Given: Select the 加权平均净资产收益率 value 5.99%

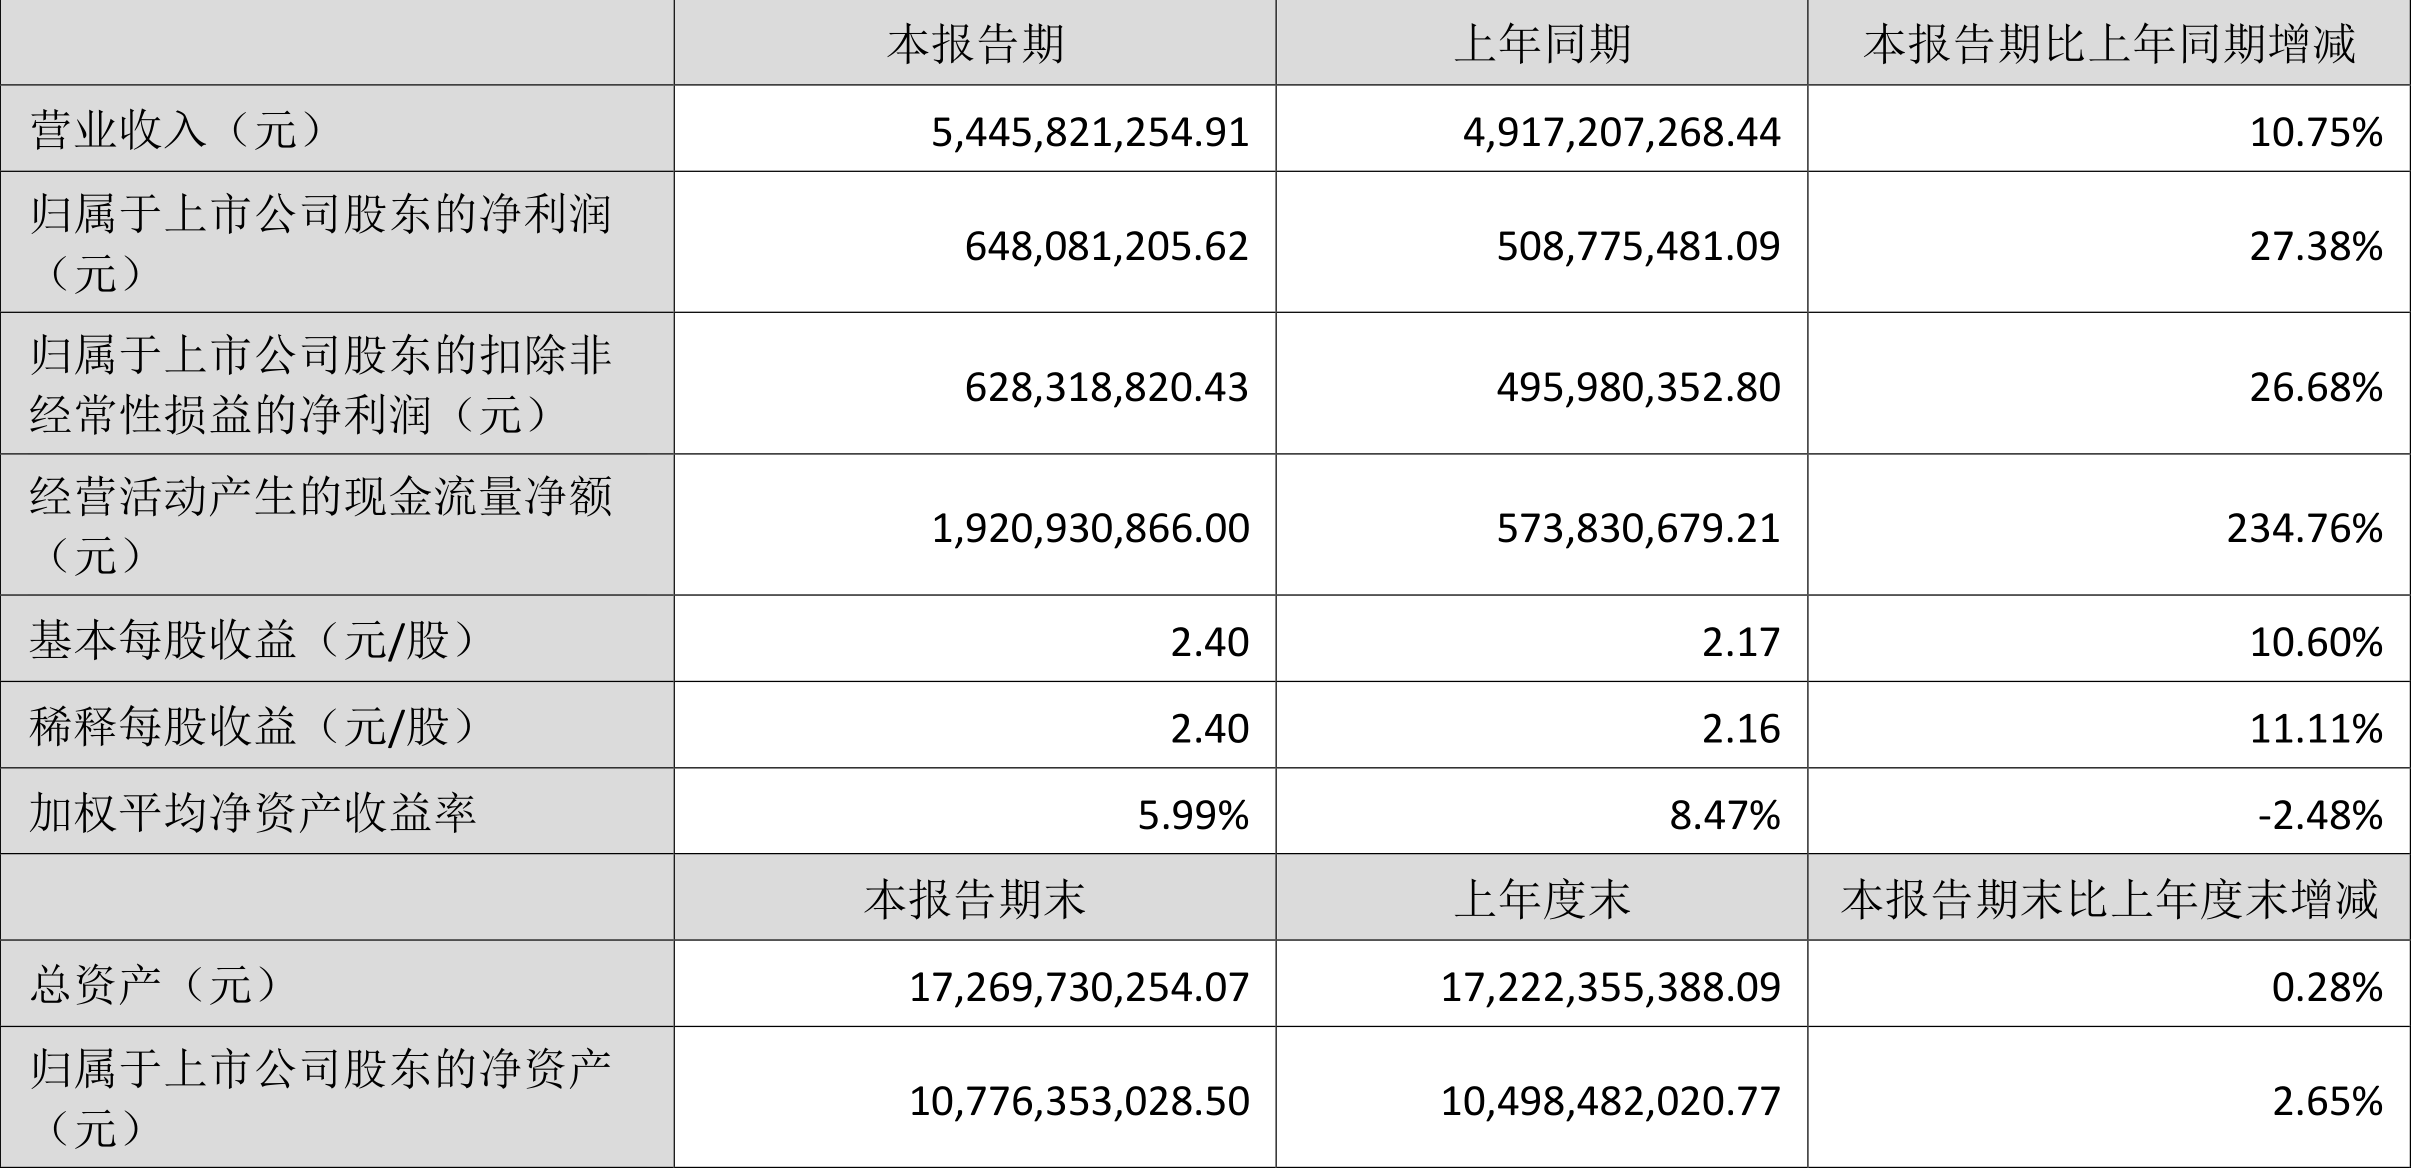Looking at the screenshot, I should (1194, 816).
